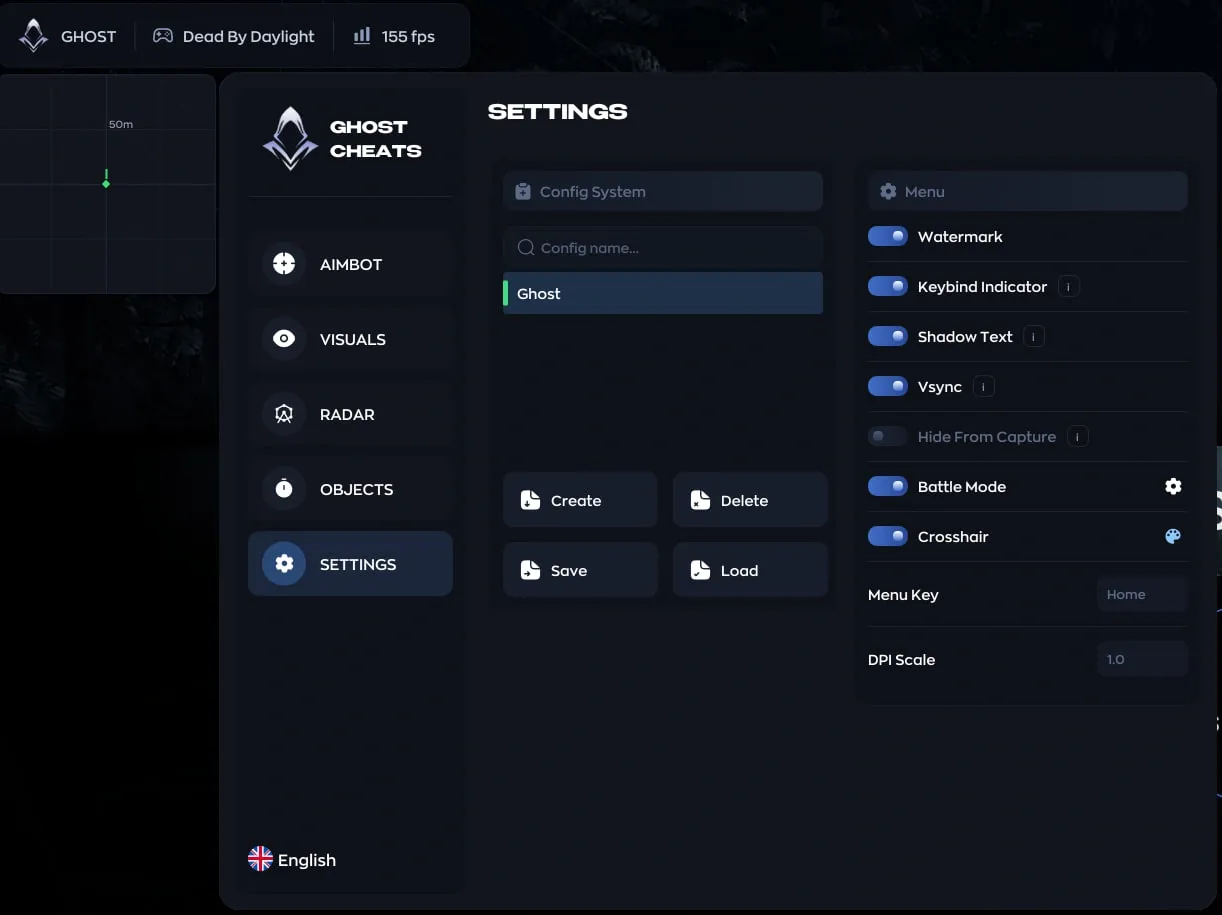This screenshot has height=915, width=1222.
Task: Focus the Config name search field
Action: tap(663, 247)
